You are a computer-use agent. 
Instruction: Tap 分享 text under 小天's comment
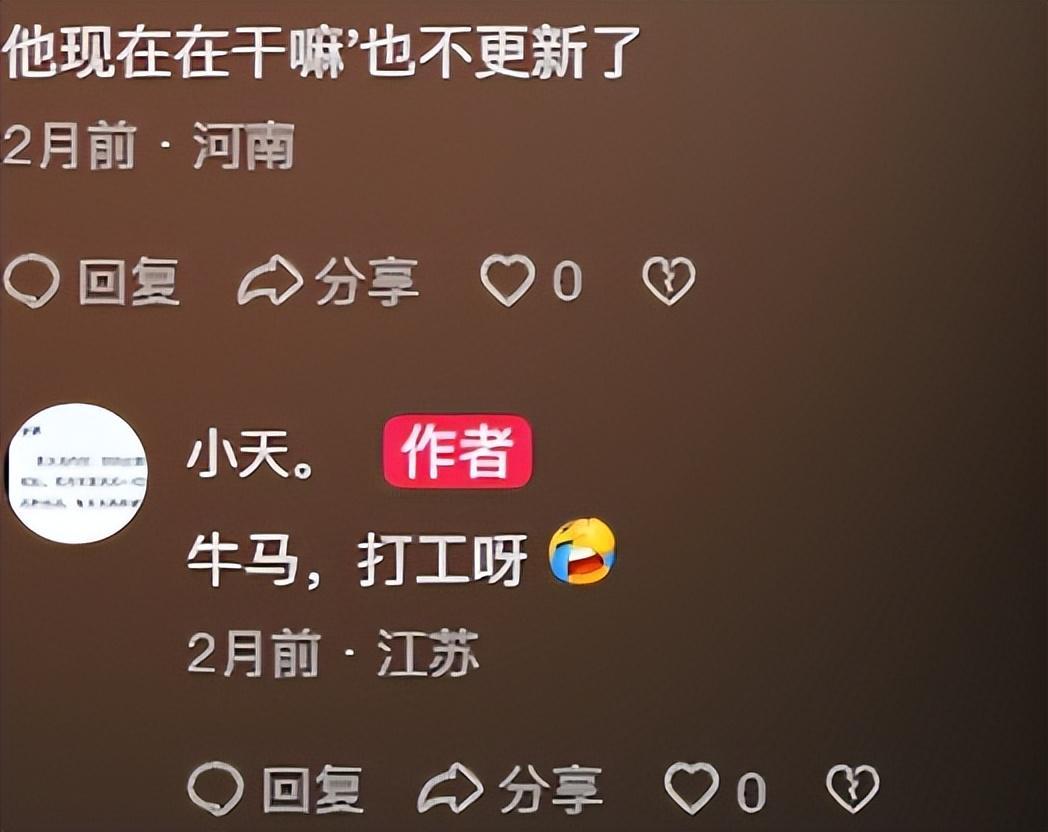551,789
